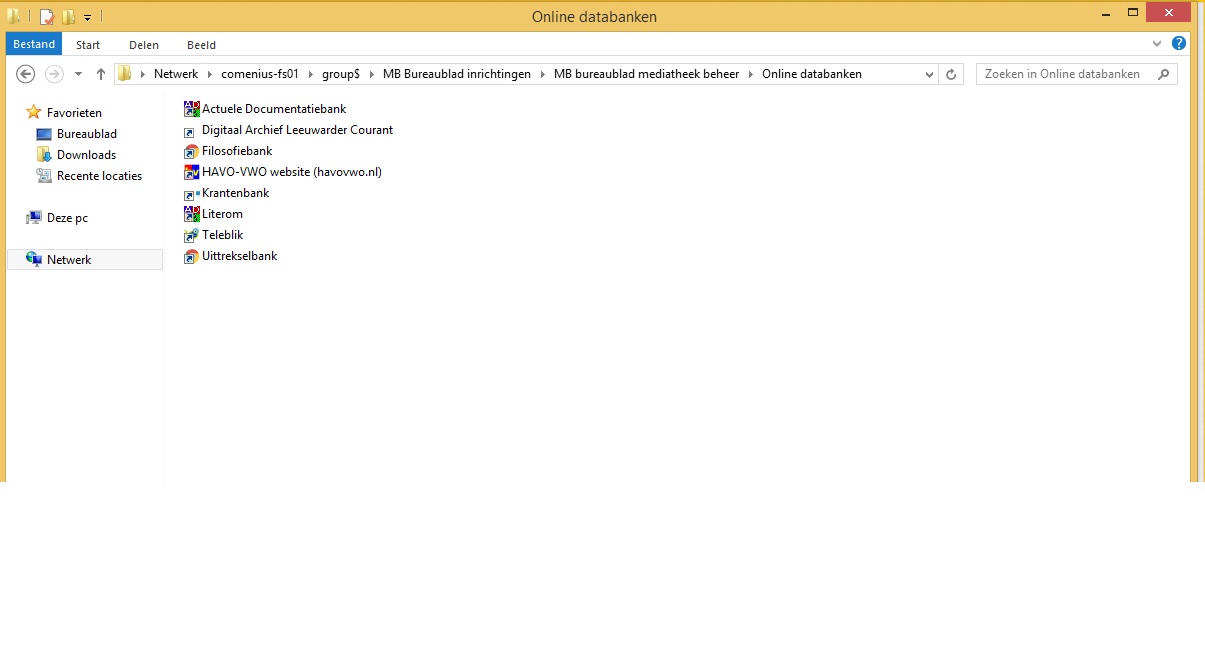
Task: Go up one folder level
Action: [x=101, y=74]
